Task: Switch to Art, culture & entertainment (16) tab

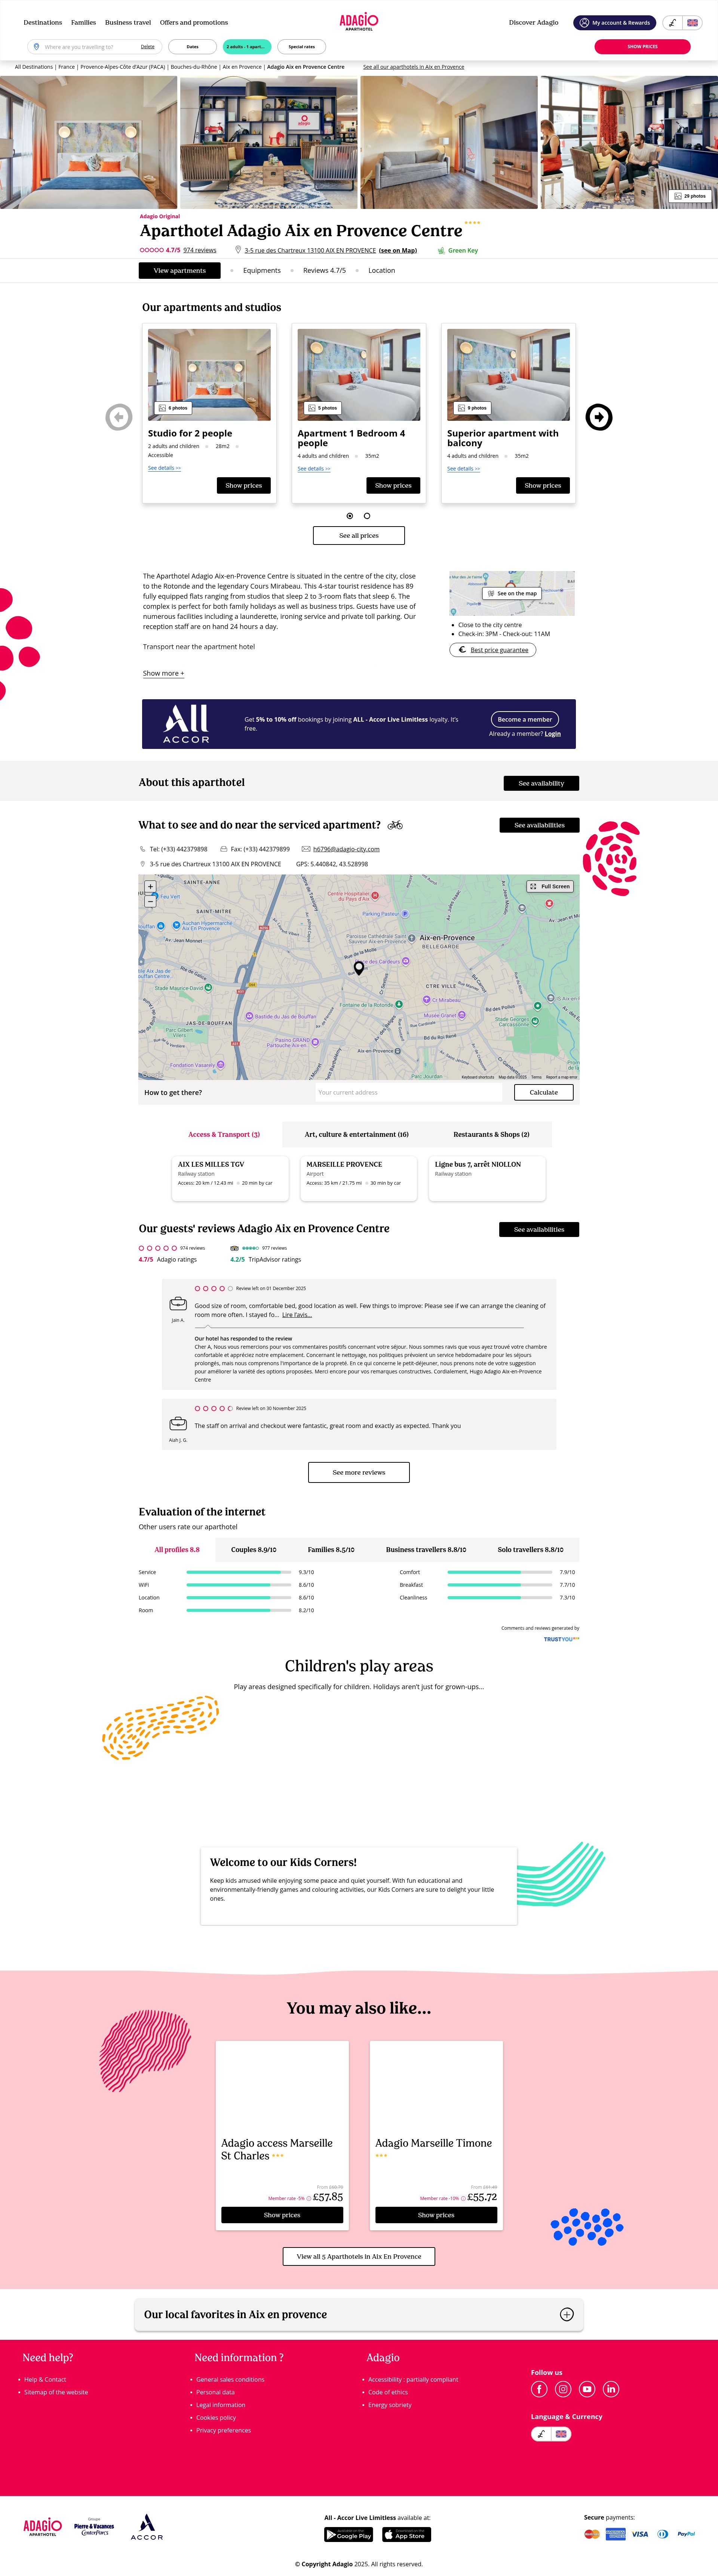Action: pos(357,1134)
